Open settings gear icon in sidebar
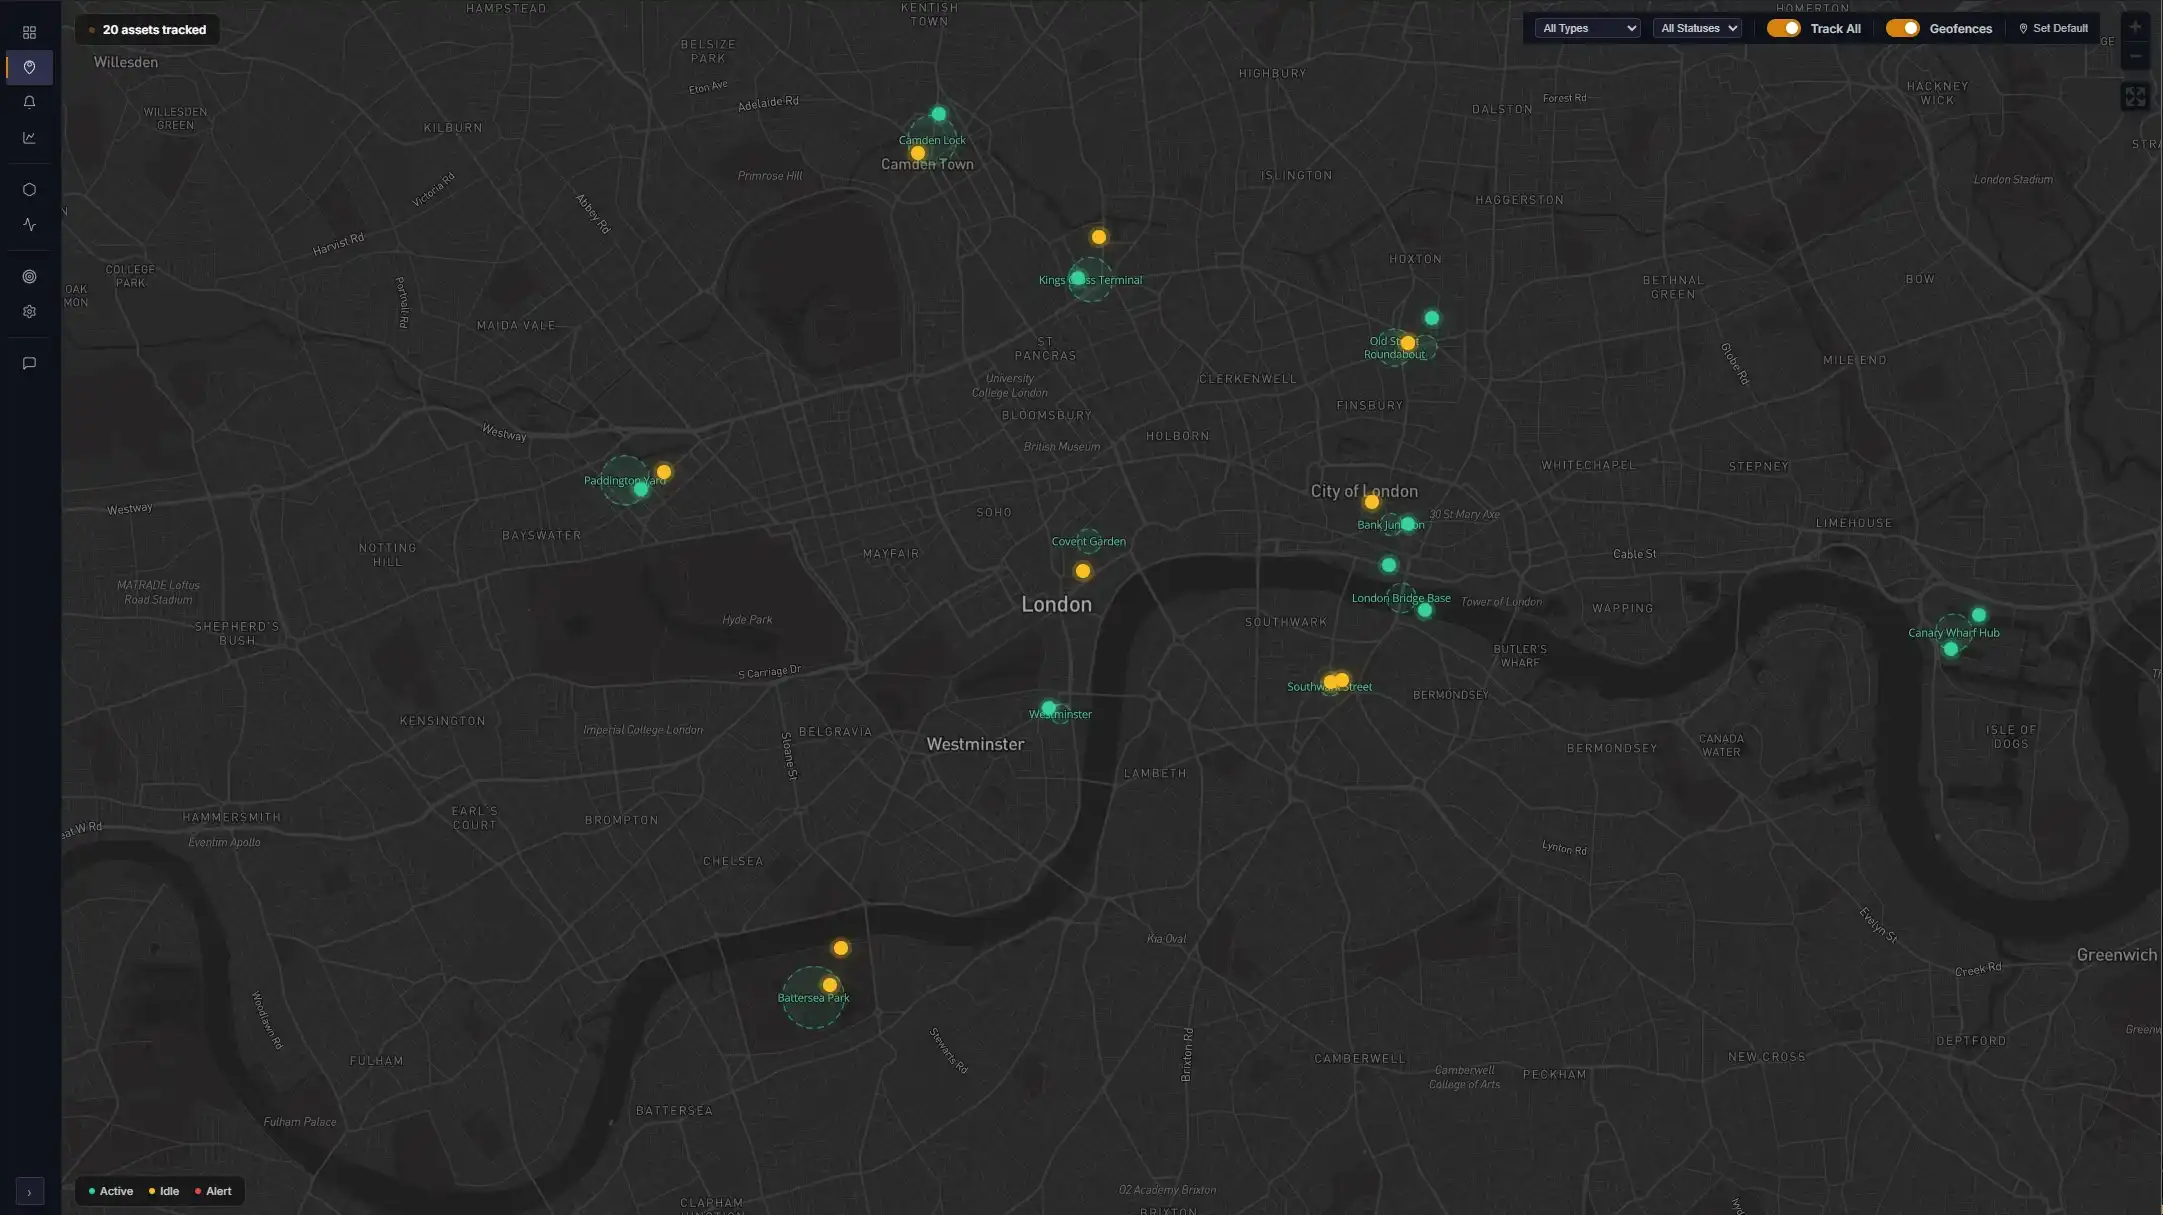 coord(29,312)
